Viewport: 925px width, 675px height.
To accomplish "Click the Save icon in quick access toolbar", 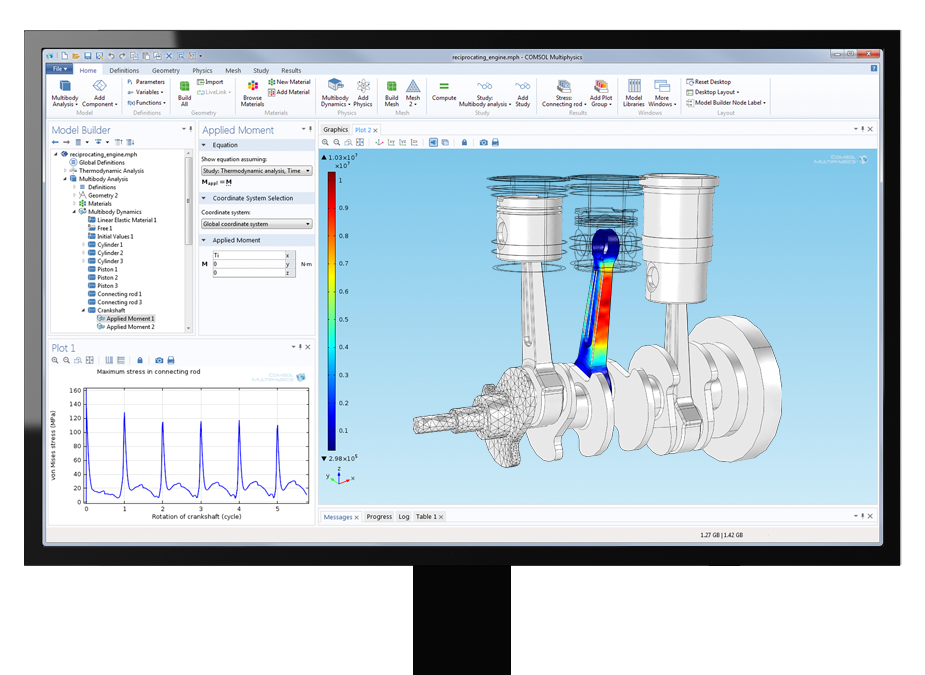I will click(x=88, y=56).
